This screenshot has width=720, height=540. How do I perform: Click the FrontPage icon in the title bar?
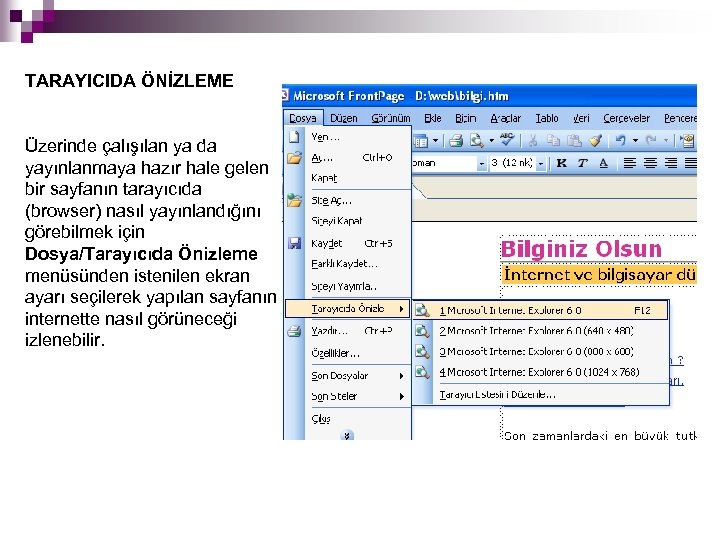(x=285, y=96)
